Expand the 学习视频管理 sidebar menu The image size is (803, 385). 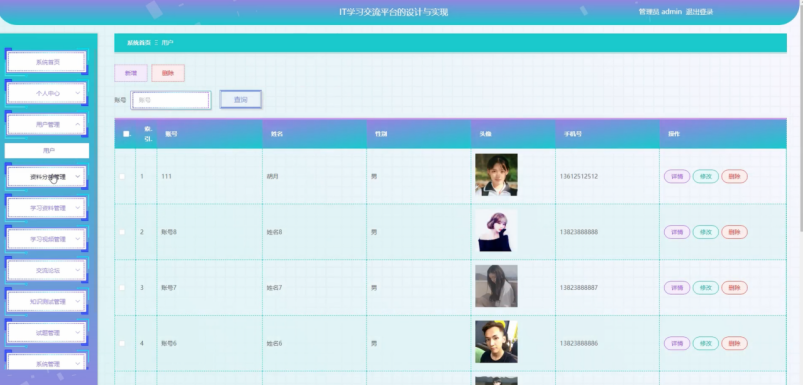click(x=47, y=239)
